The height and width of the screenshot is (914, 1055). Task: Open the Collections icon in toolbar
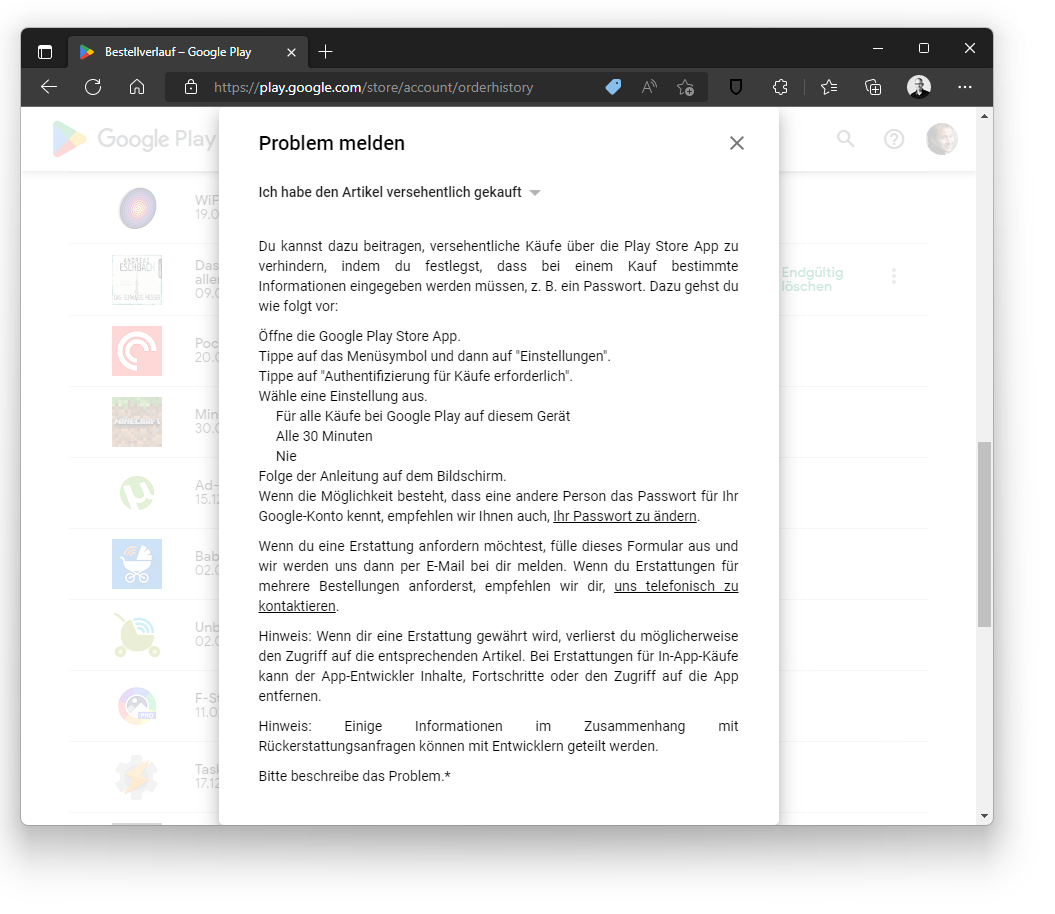tap(873, 88)
